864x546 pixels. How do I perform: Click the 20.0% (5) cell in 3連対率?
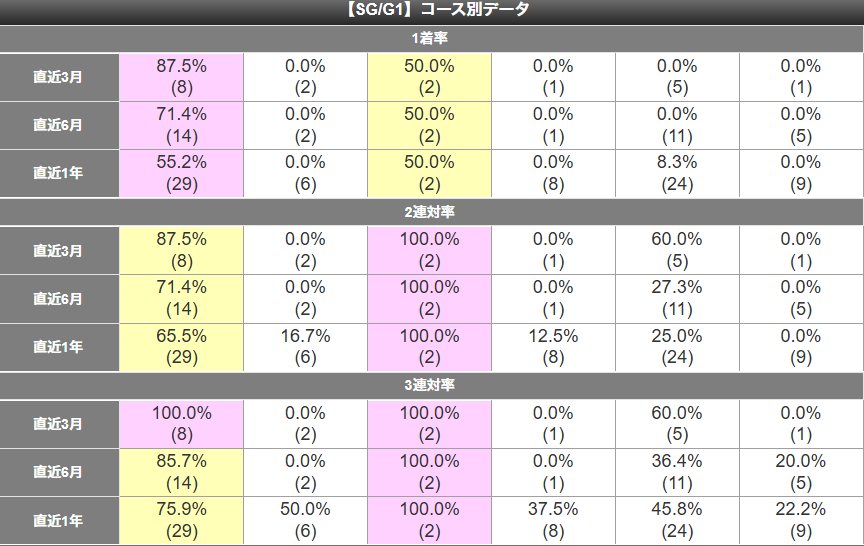801,472
